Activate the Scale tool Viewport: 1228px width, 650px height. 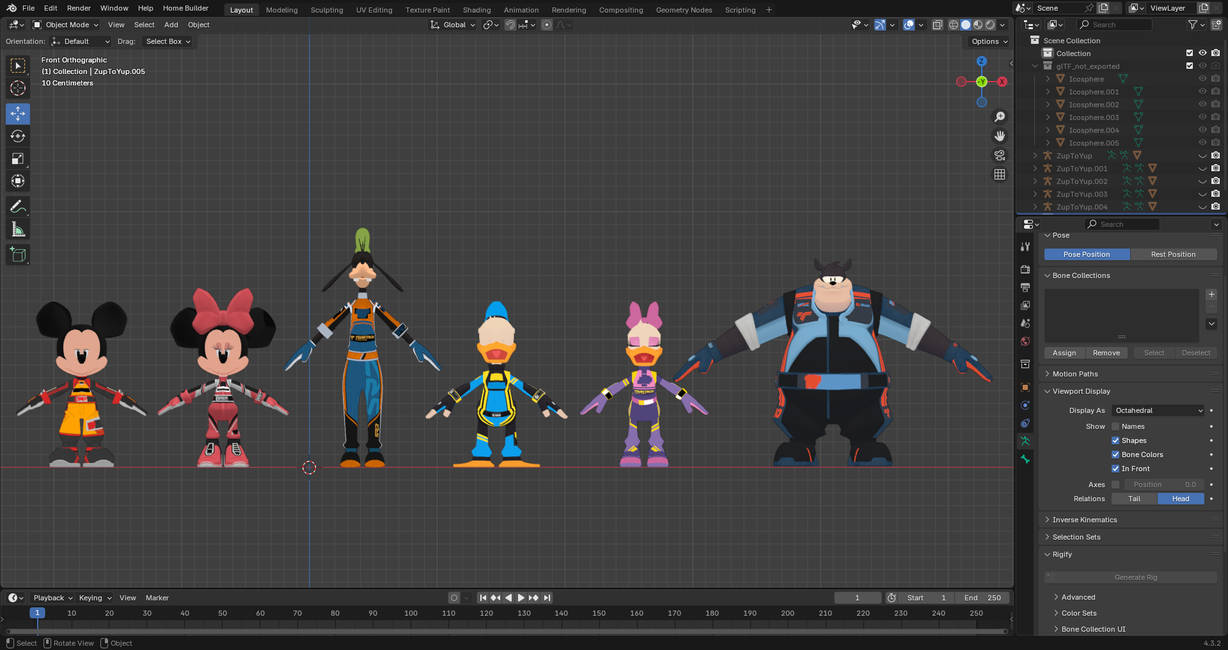(x=18, y=159)
